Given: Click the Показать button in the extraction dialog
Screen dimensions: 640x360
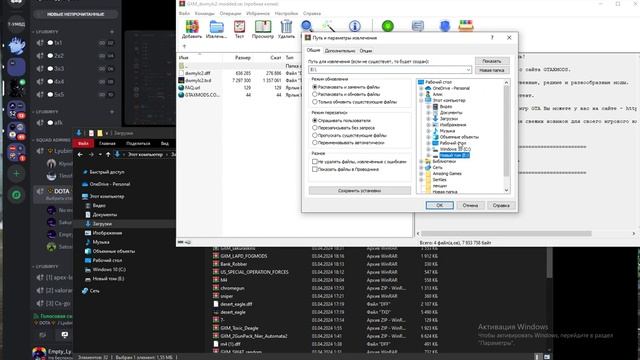Looking at the screenshot, I should click(492, 61).
